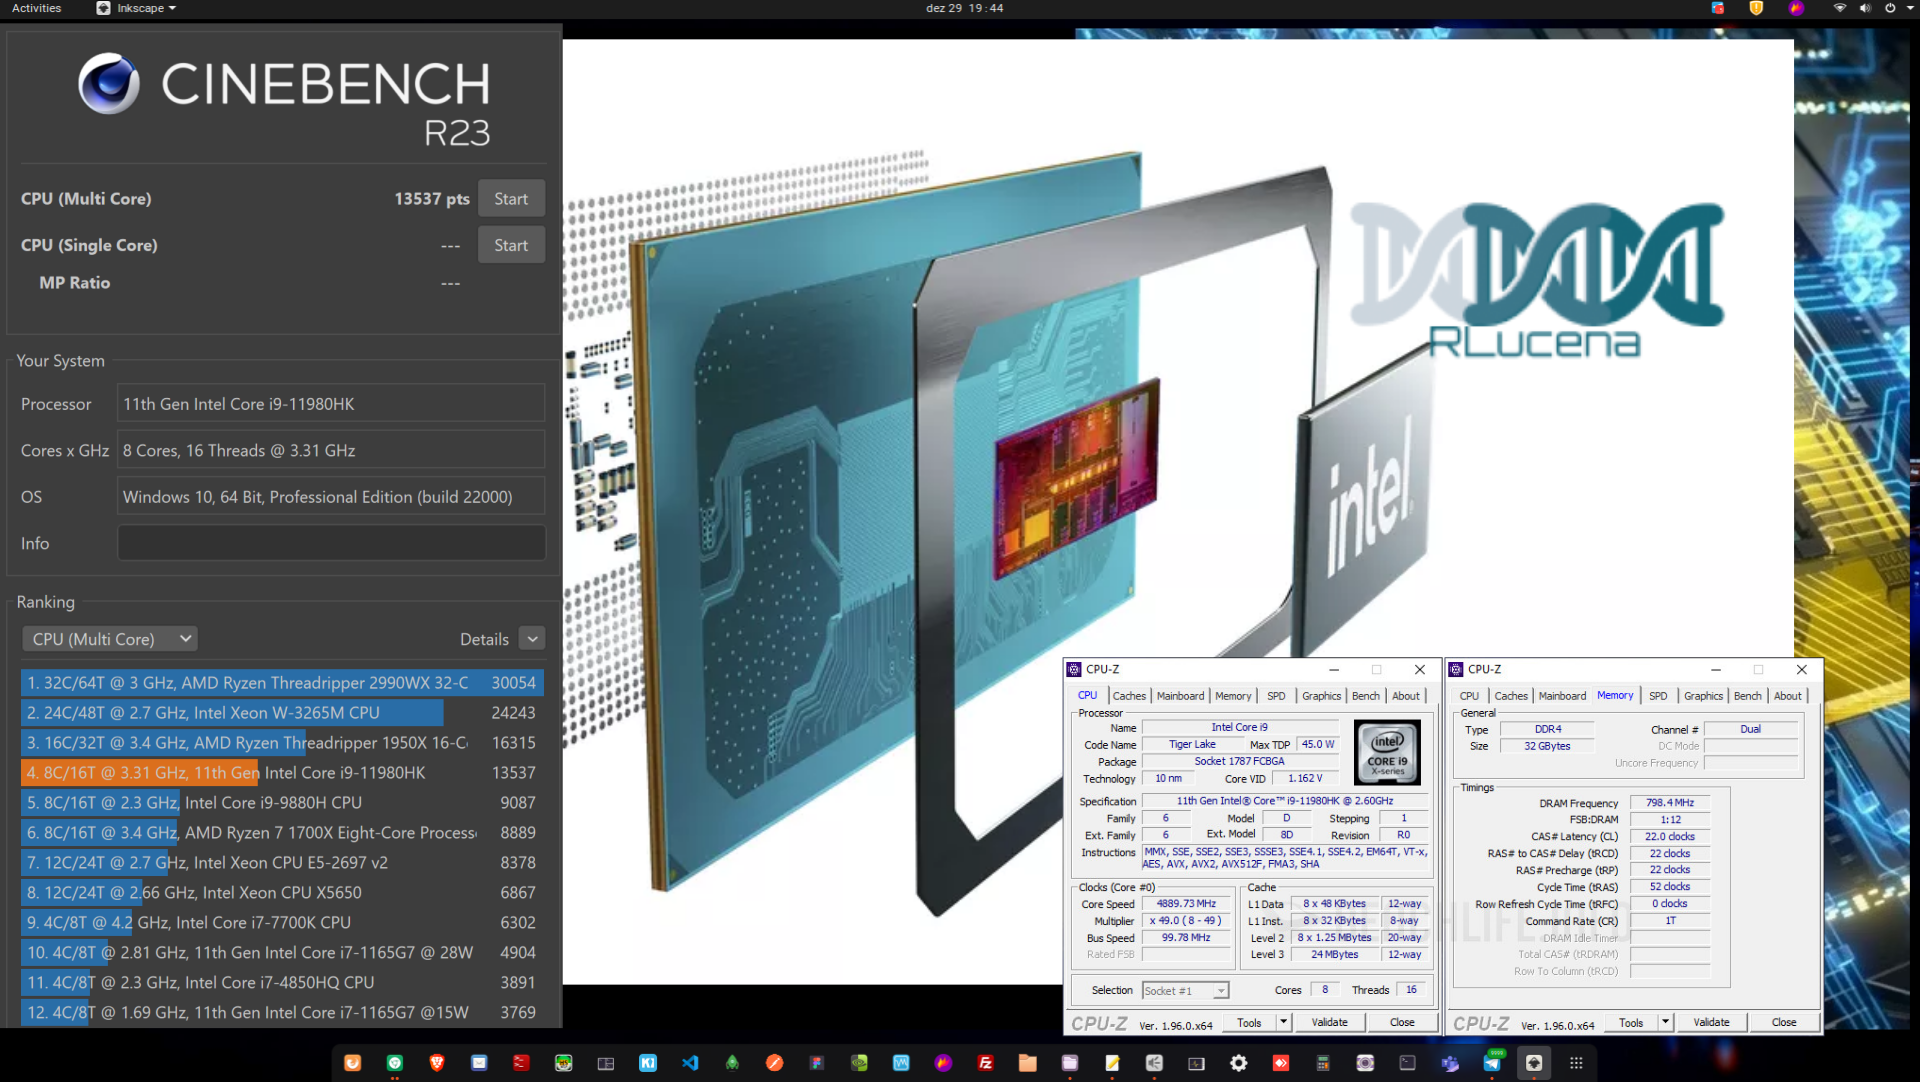Start the CPU (Multi Core) test

[511, 199]
